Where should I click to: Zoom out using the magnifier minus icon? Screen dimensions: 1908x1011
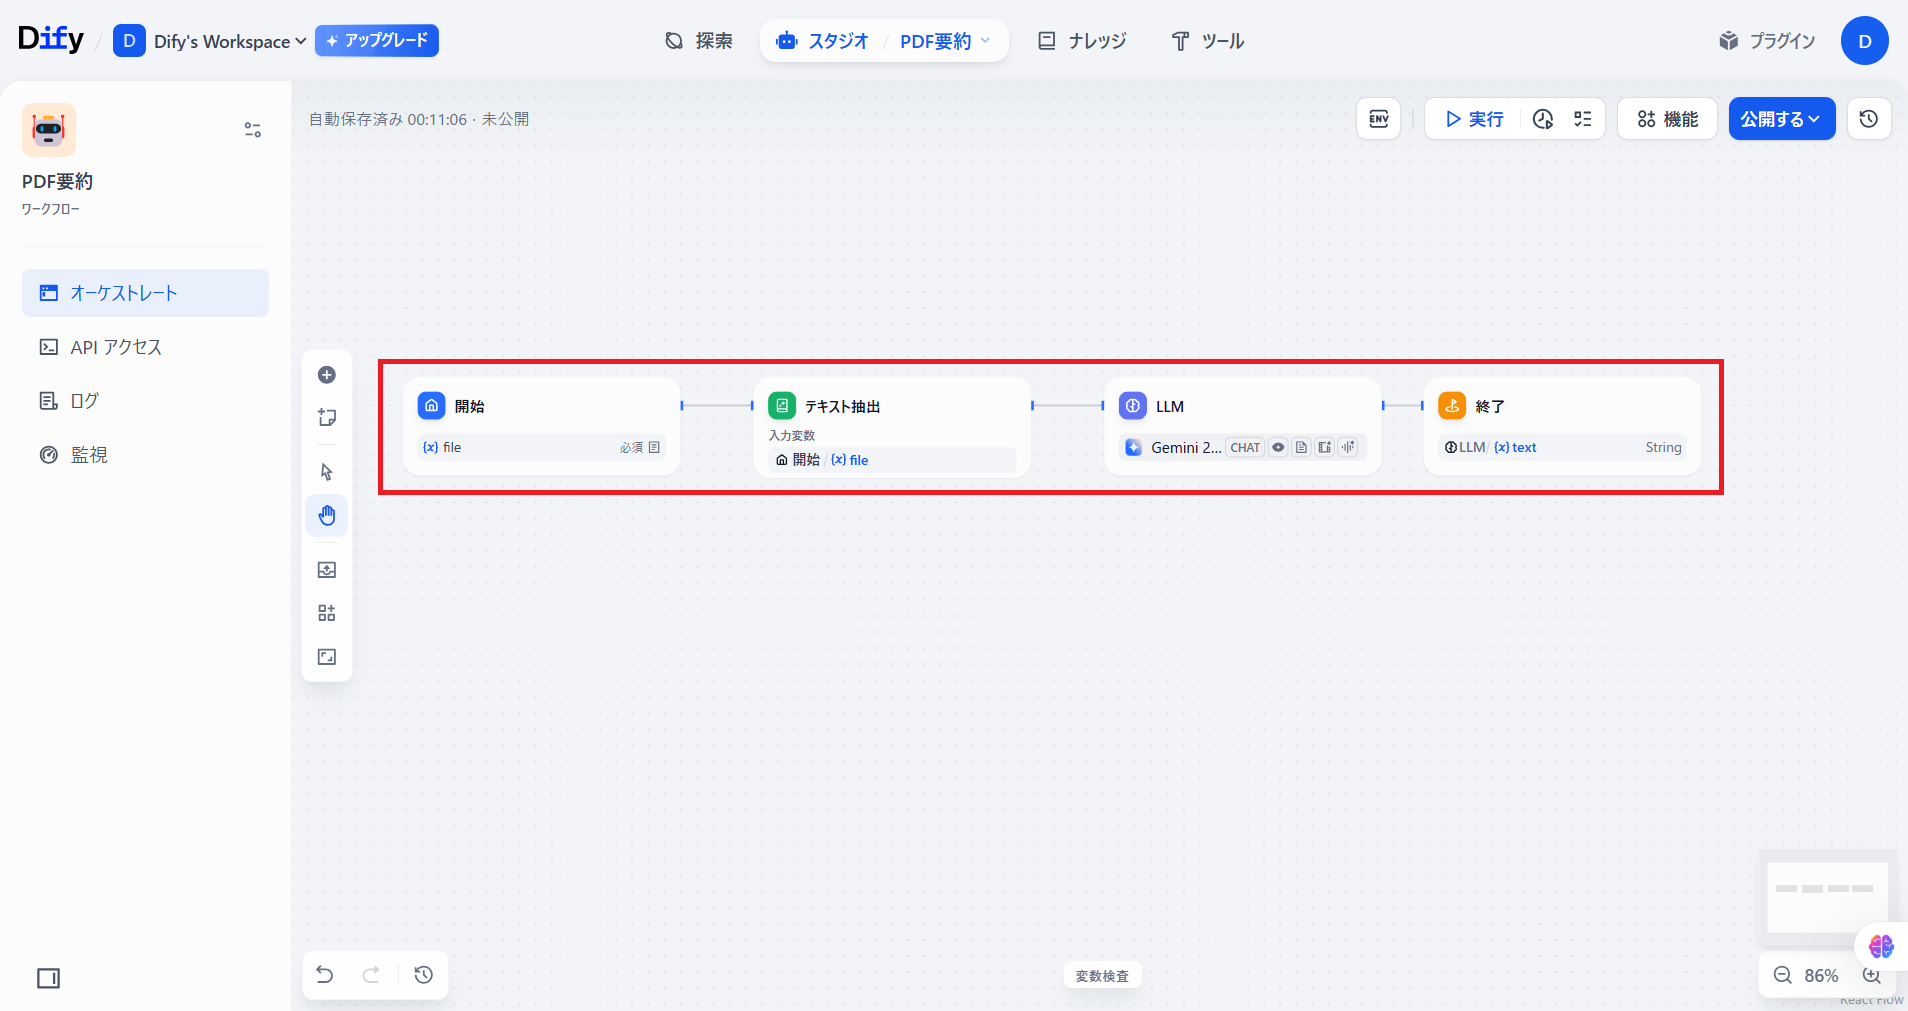[x=1782, y=975]
